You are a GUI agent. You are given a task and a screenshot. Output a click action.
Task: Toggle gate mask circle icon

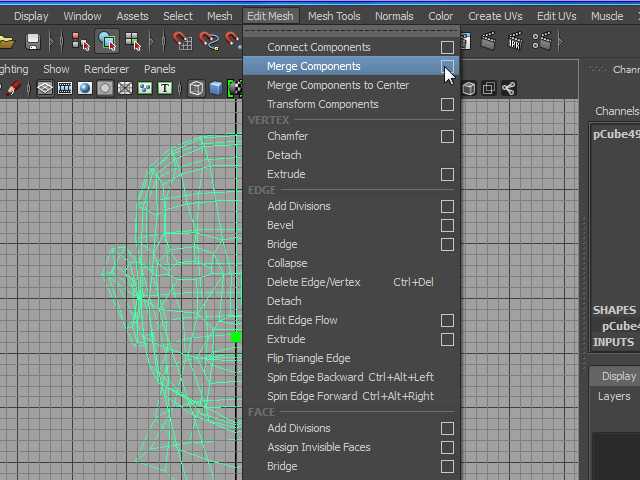[105, 88]
